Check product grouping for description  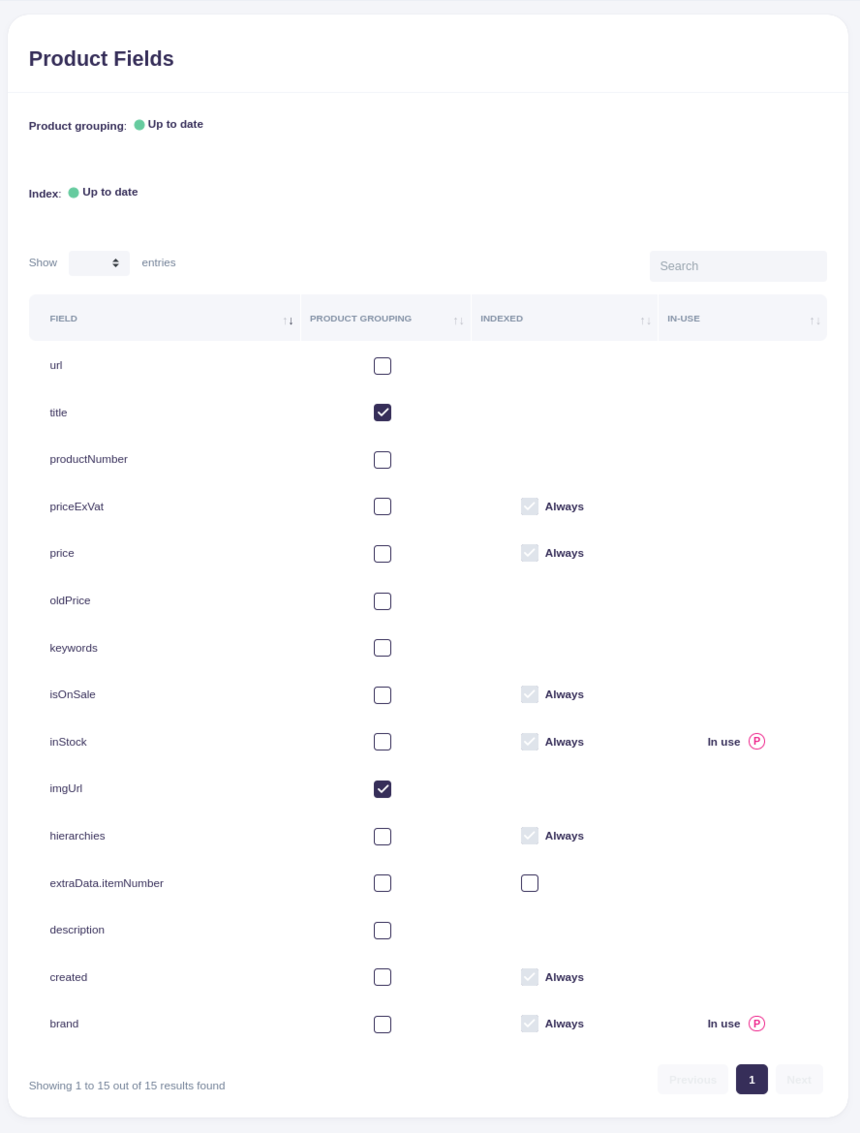382,930
